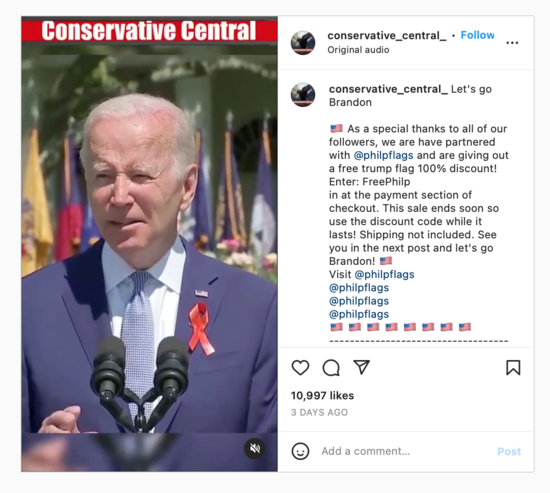Screen dimensions: 550x493
Task: Open 3 DAYS AGO timestamp
Action: coord(319,412)
